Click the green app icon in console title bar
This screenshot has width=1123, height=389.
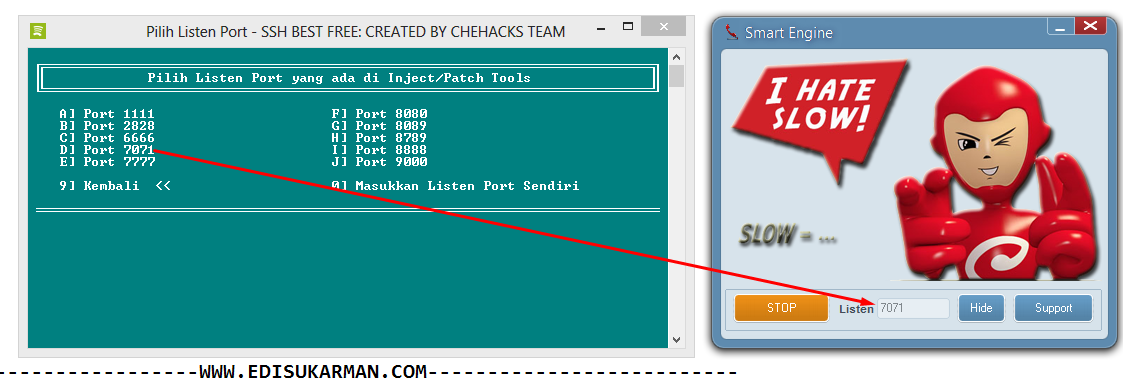38,31
